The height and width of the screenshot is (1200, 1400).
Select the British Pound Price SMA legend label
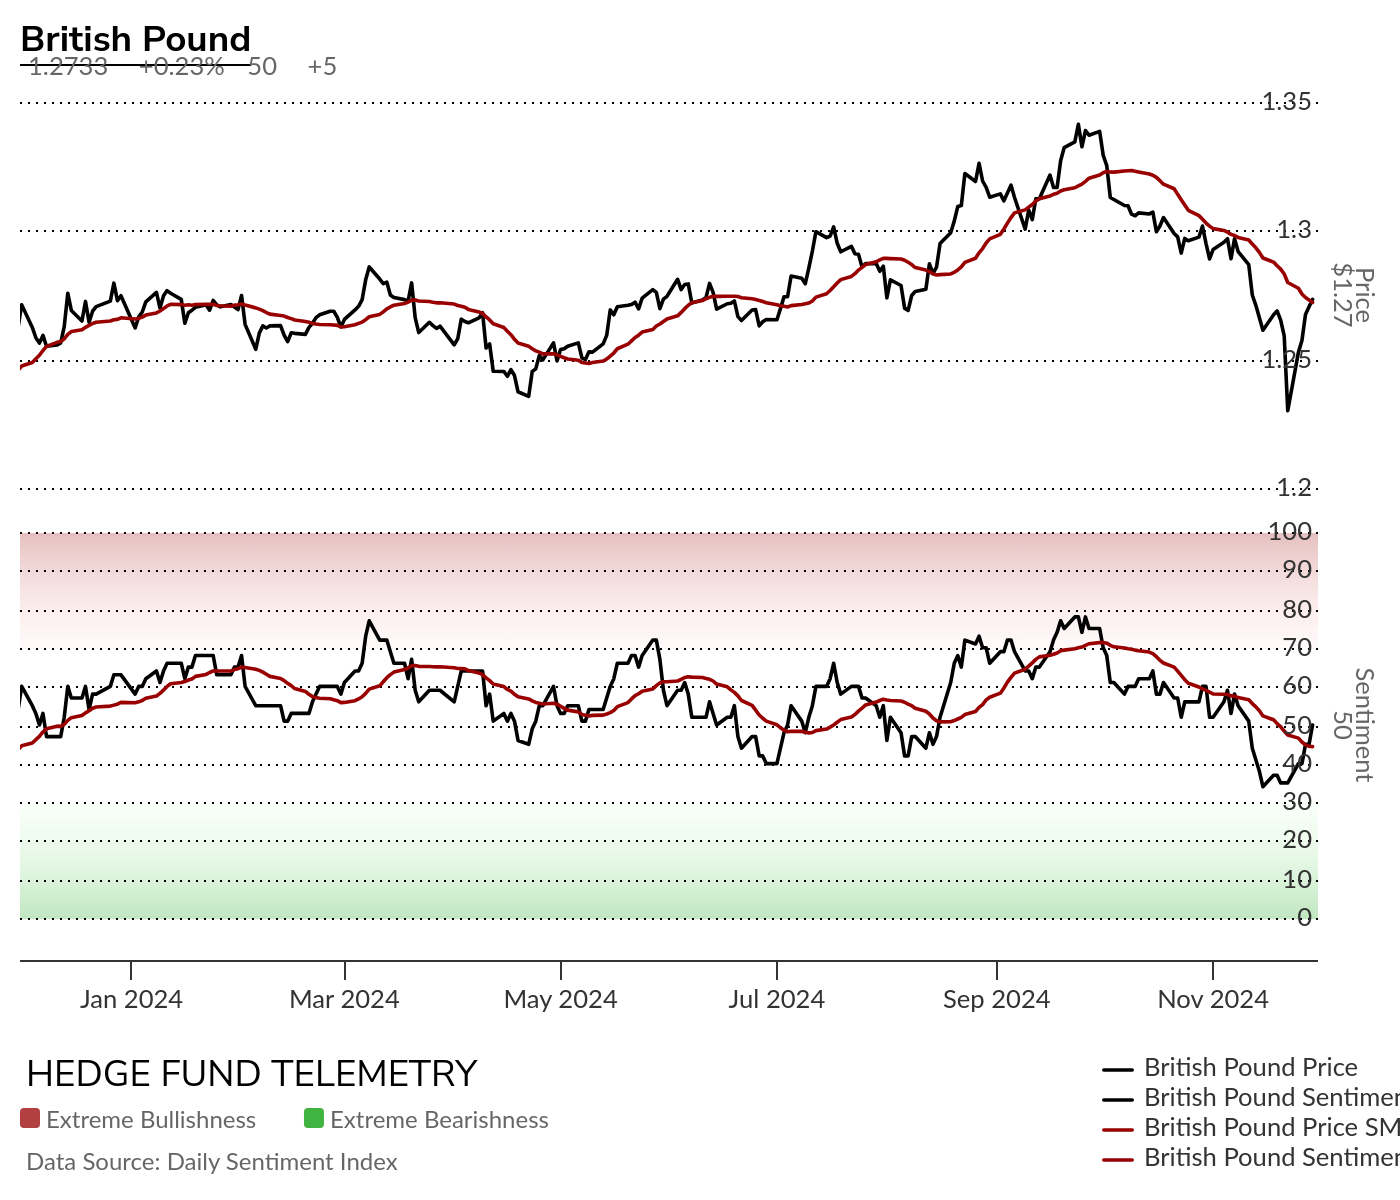click(1272, 1127)
